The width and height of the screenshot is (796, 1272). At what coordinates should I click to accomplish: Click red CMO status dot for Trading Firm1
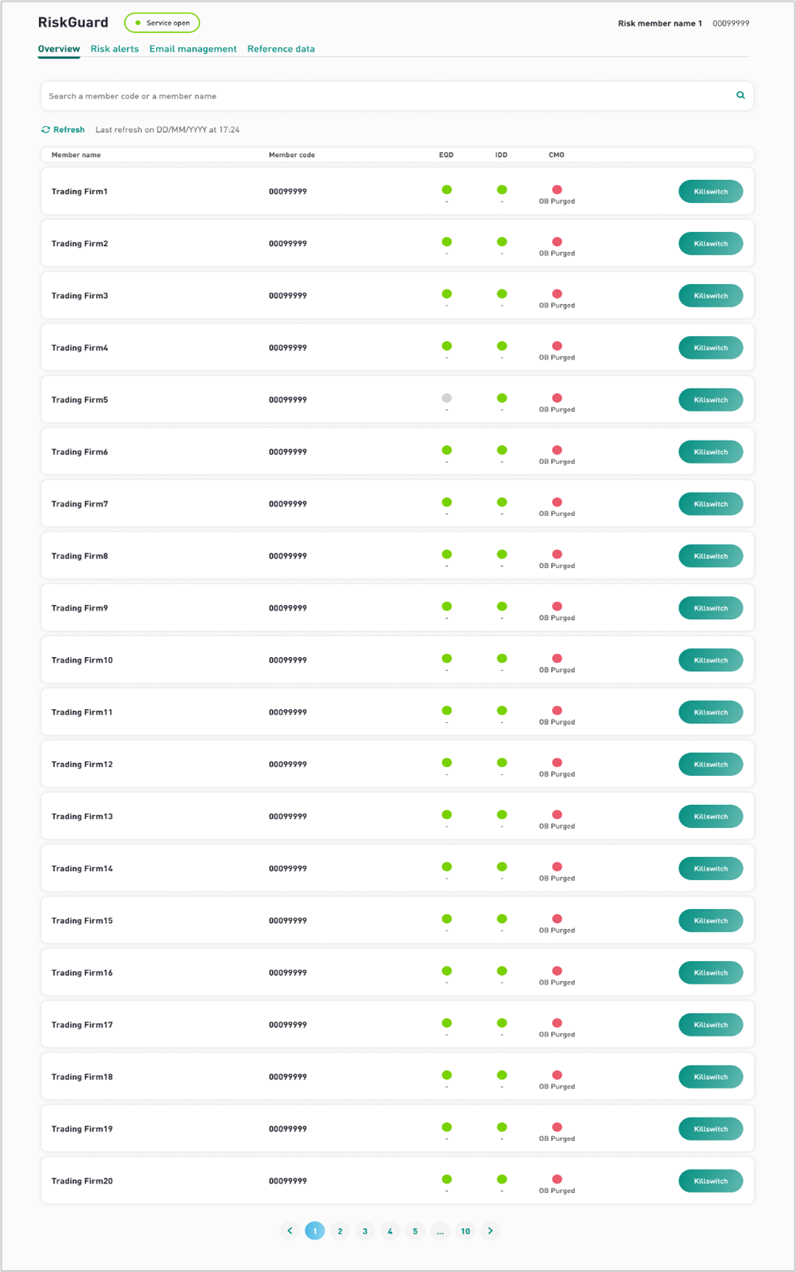[557, 190]
